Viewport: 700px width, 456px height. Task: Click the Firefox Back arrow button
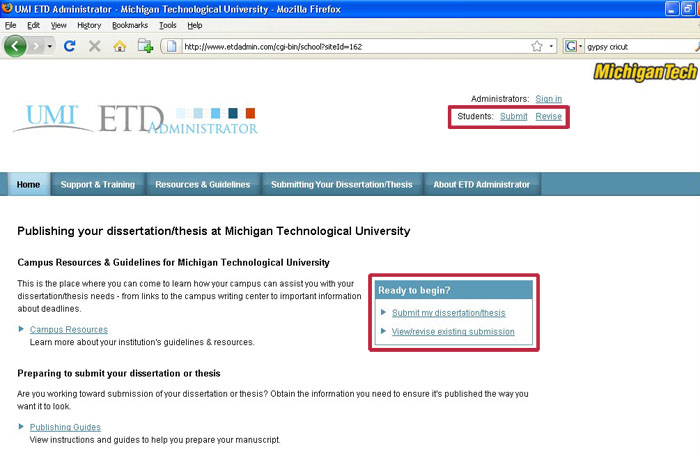pyautogui.click(x=15, y=46)
